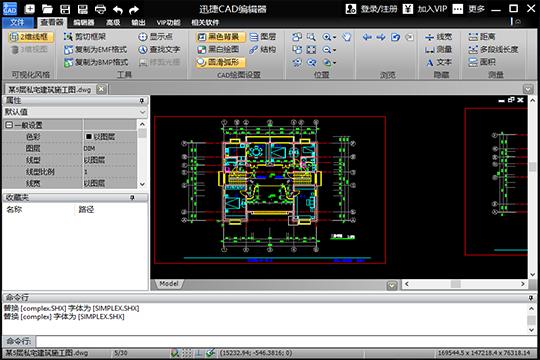This screenshot has height=360, width=540.
Task: Switch to the 输出 output tab
Action: [x=138, y=22]
